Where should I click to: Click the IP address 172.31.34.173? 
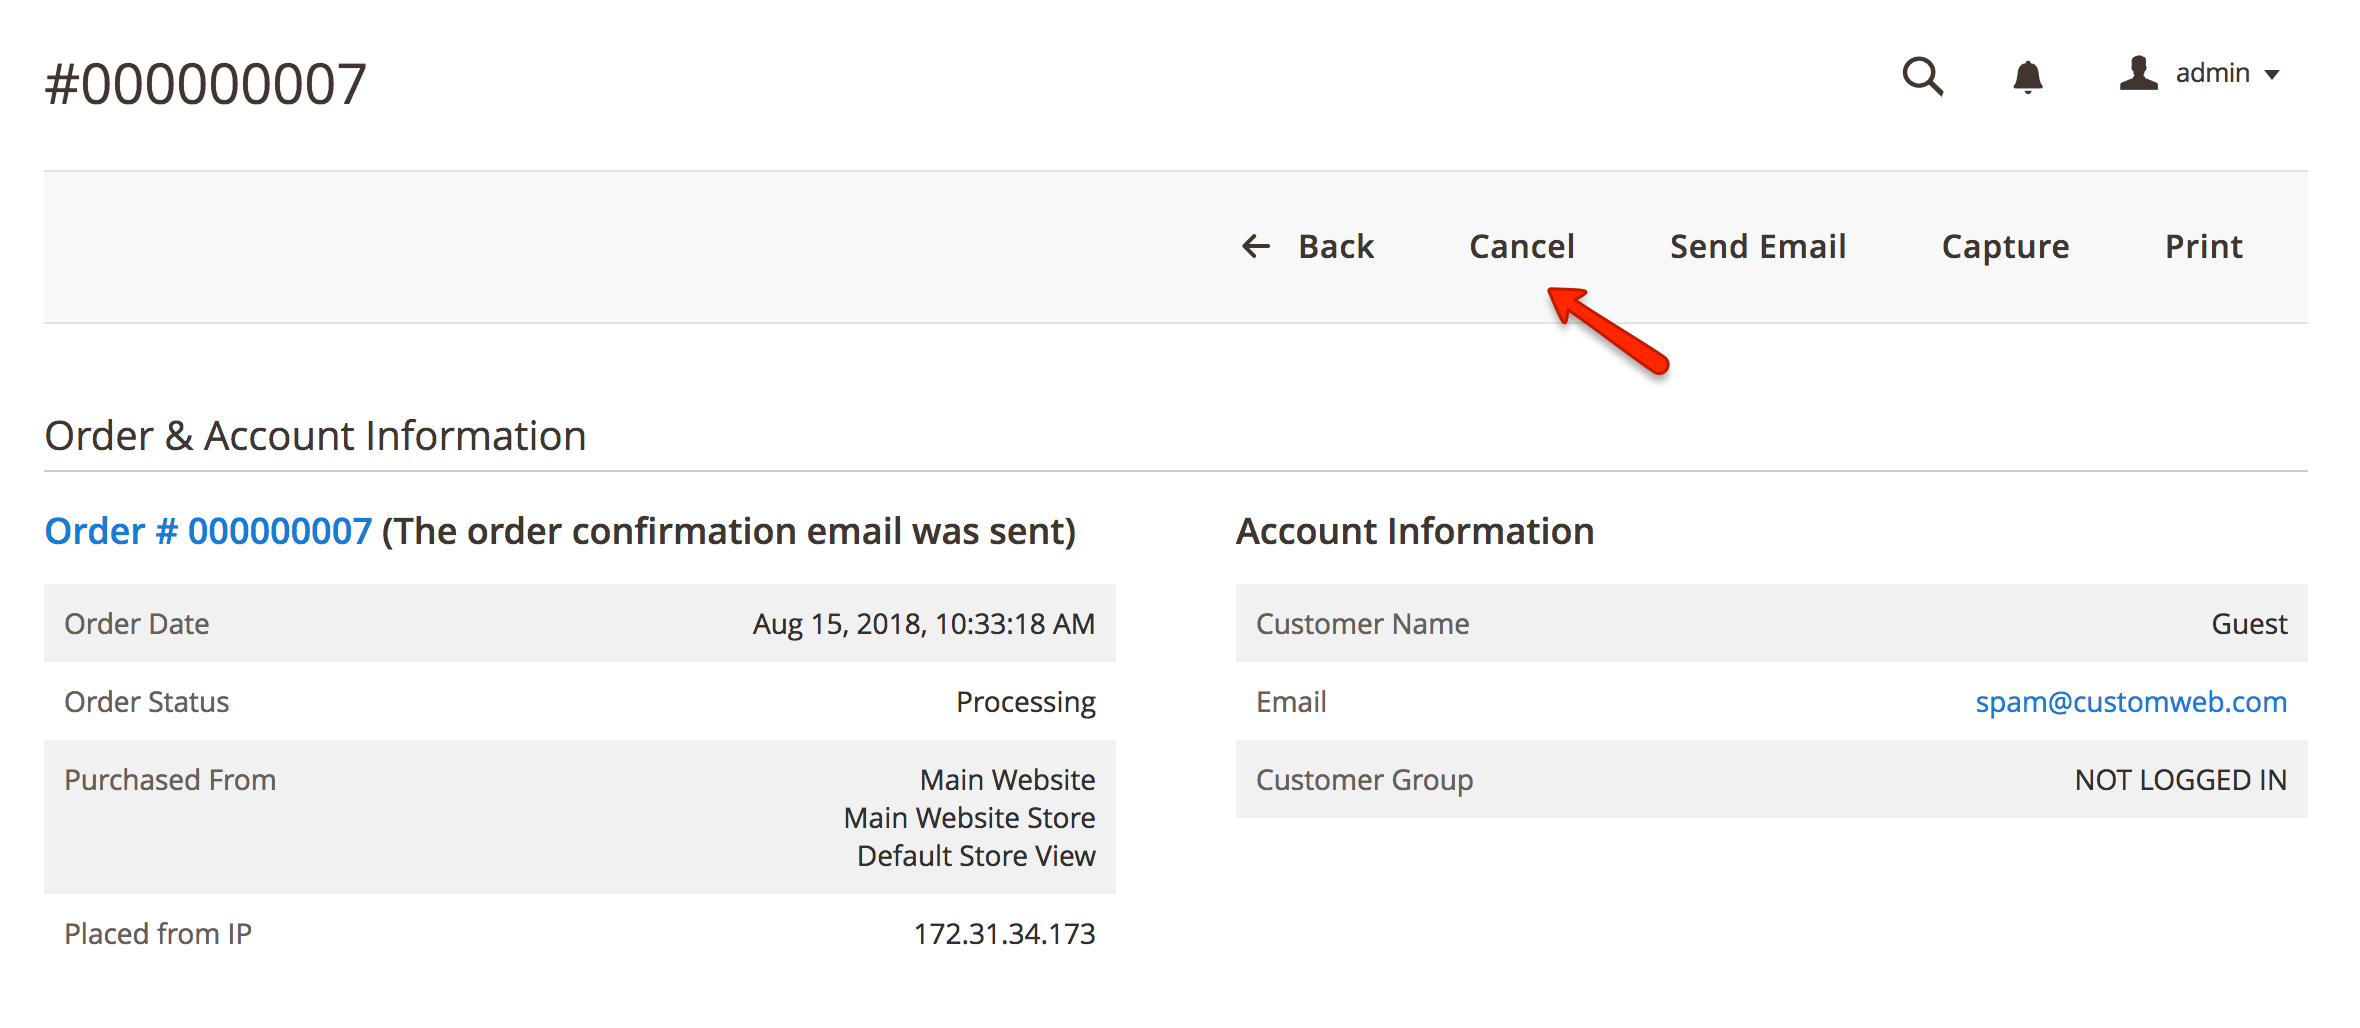(1005, 933)
